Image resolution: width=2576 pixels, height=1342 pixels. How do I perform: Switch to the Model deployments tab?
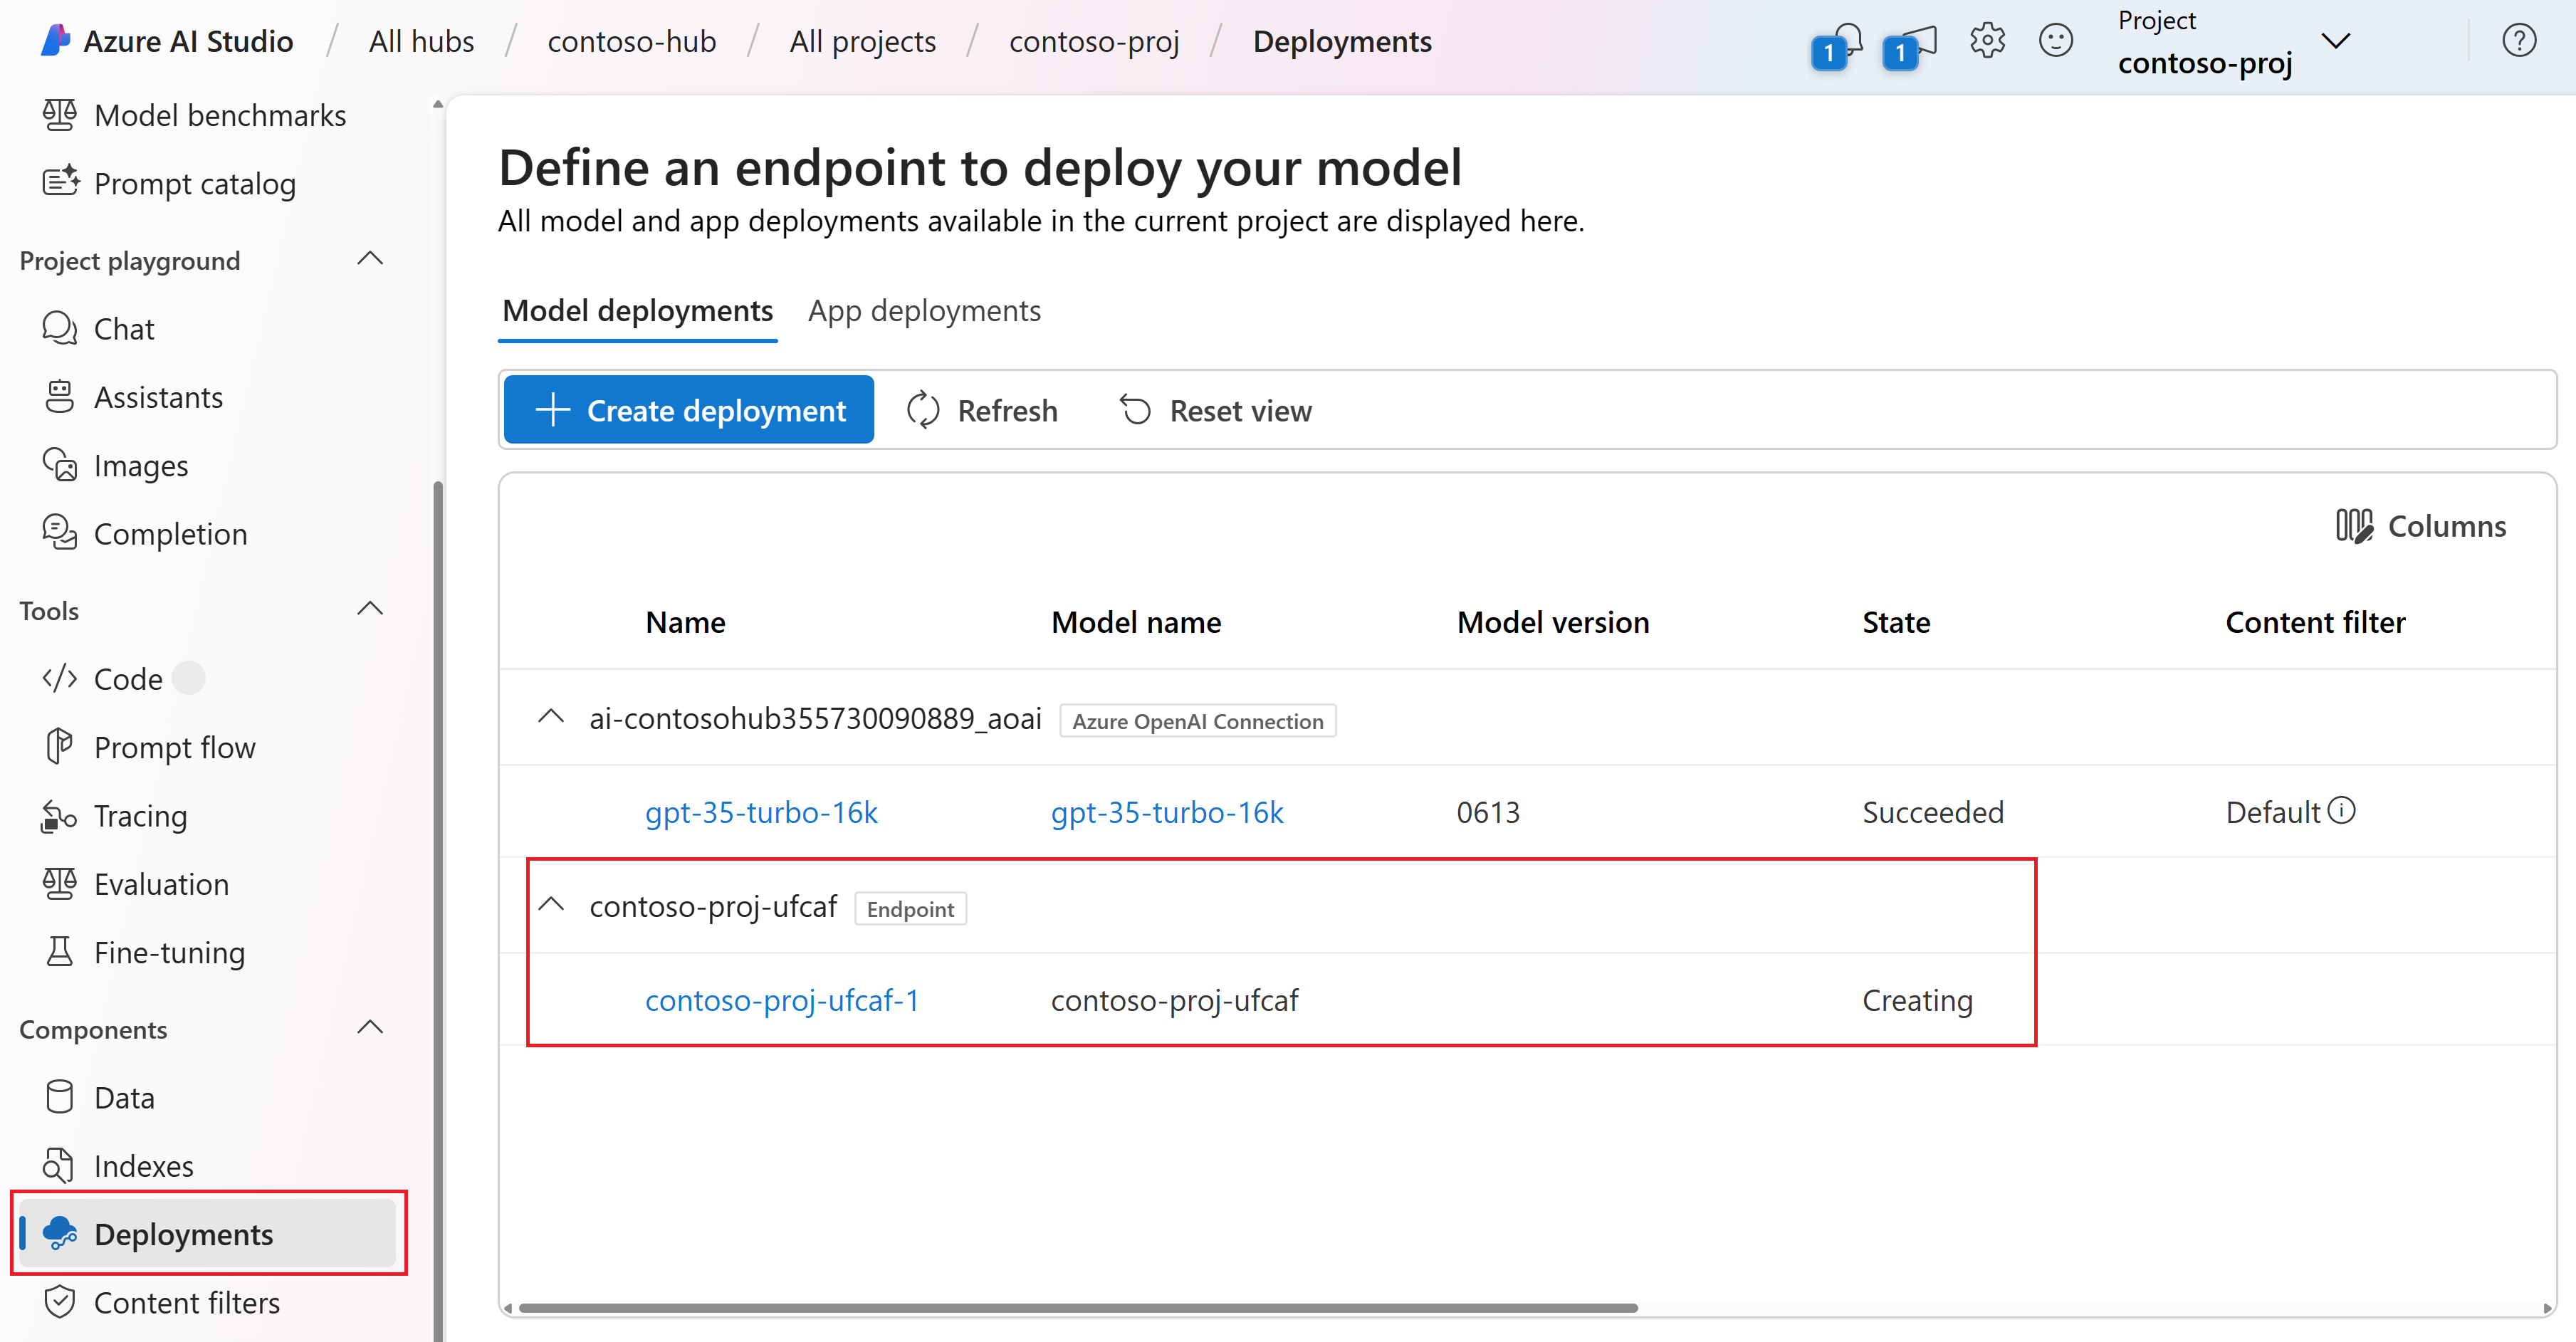[x=637, y=311]
